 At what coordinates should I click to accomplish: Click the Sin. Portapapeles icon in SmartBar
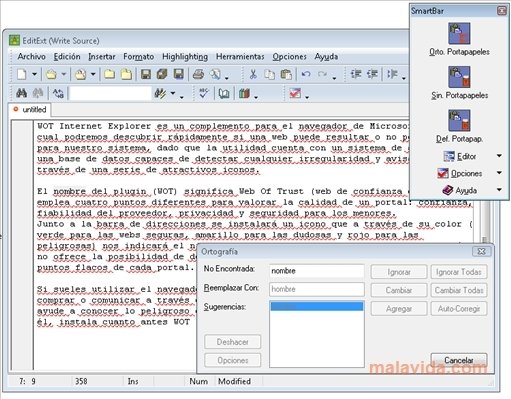point(459,77)
